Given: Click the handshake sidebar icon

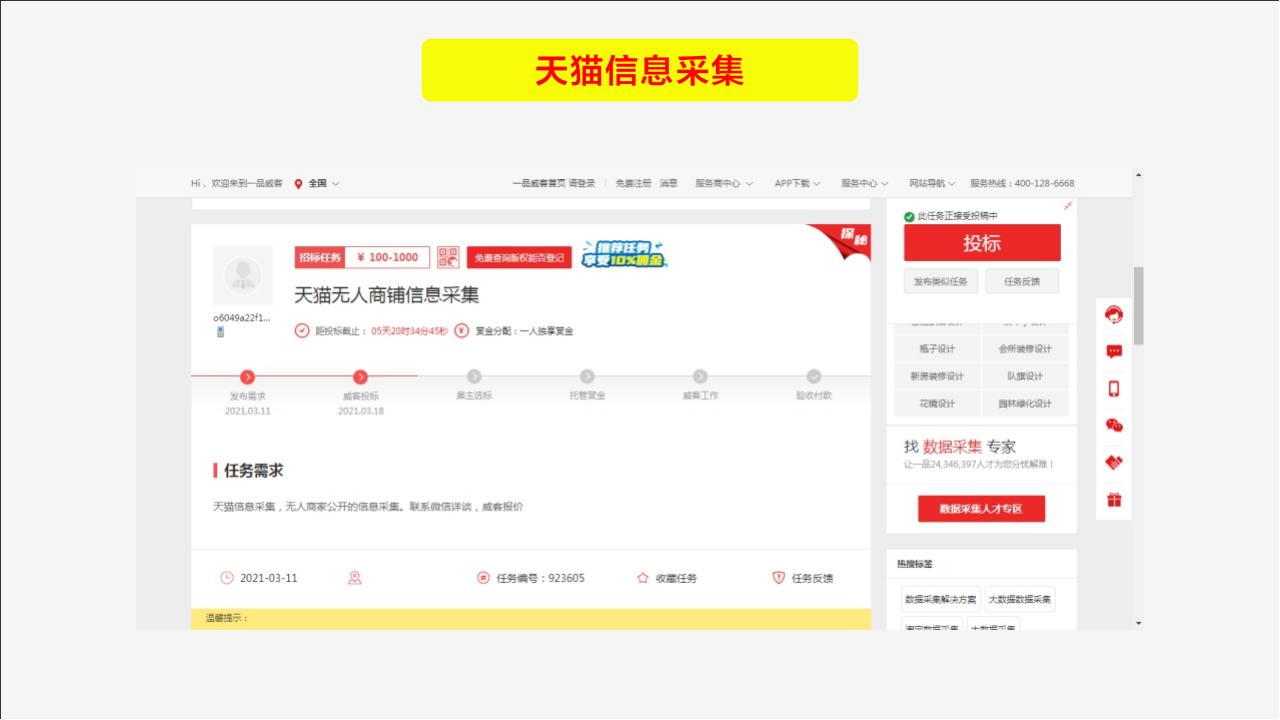Looking at the screenshot, I should click(x=1114, y=463).
